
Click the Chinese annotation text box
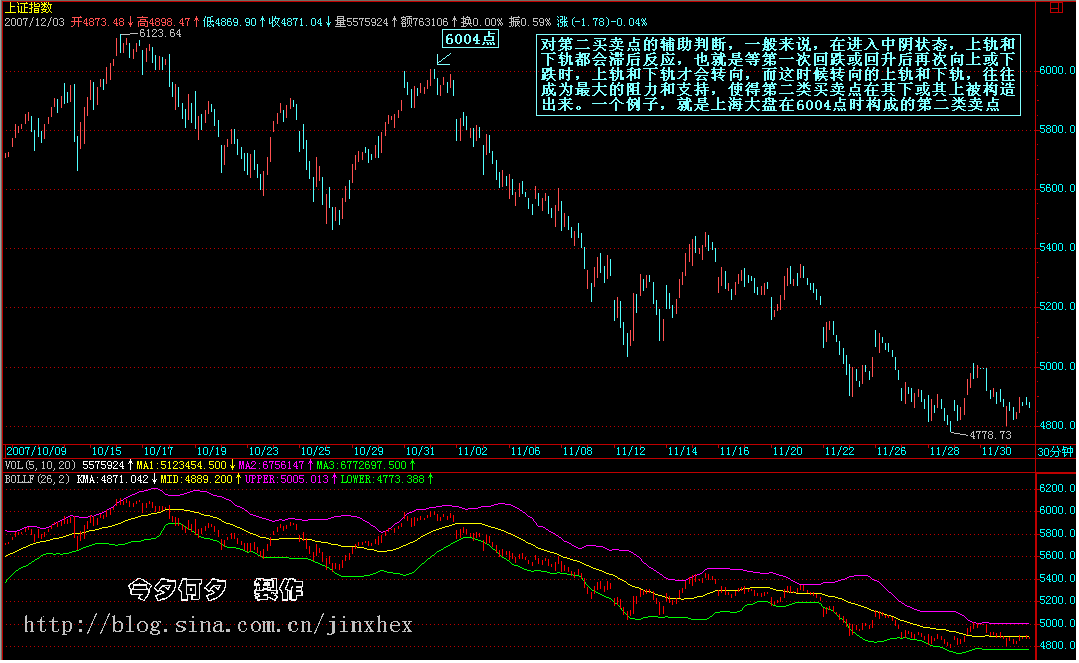pyautogui.click(x=777, y=75)
